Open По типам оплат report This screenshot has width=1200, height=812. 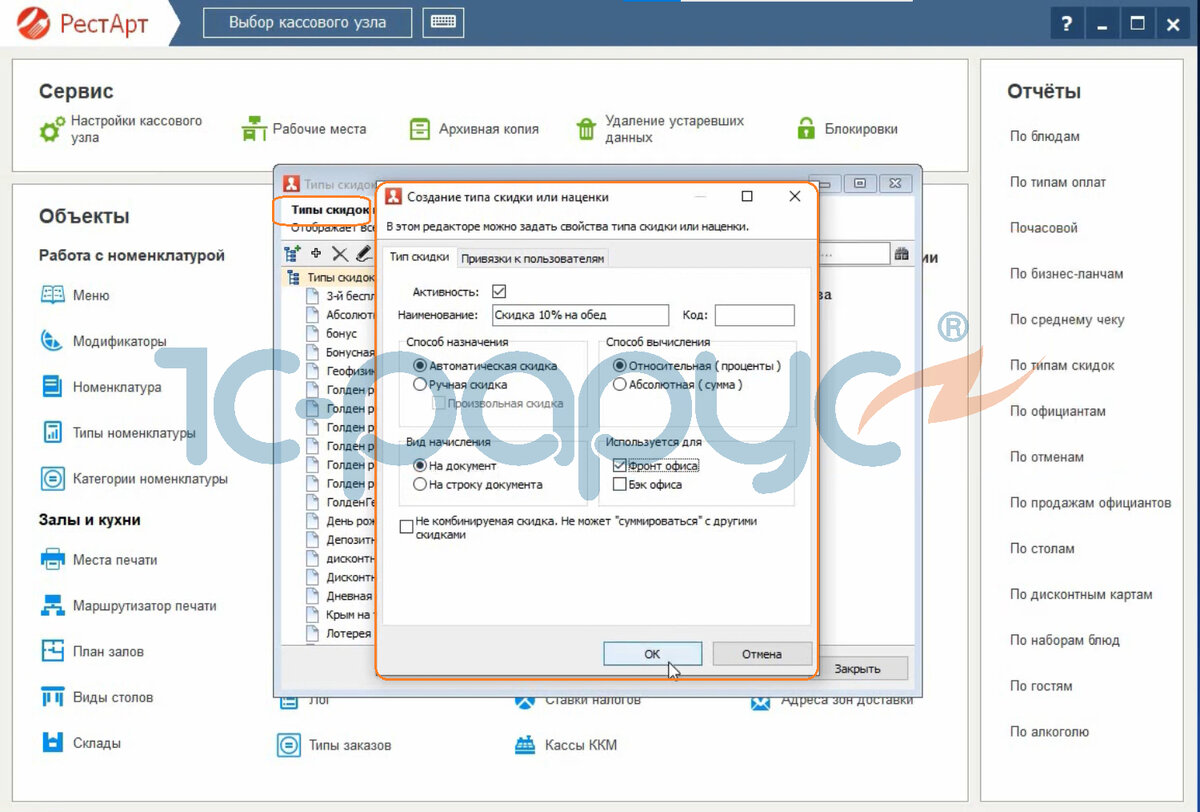pyautogui.click(x=1058, y=182)
